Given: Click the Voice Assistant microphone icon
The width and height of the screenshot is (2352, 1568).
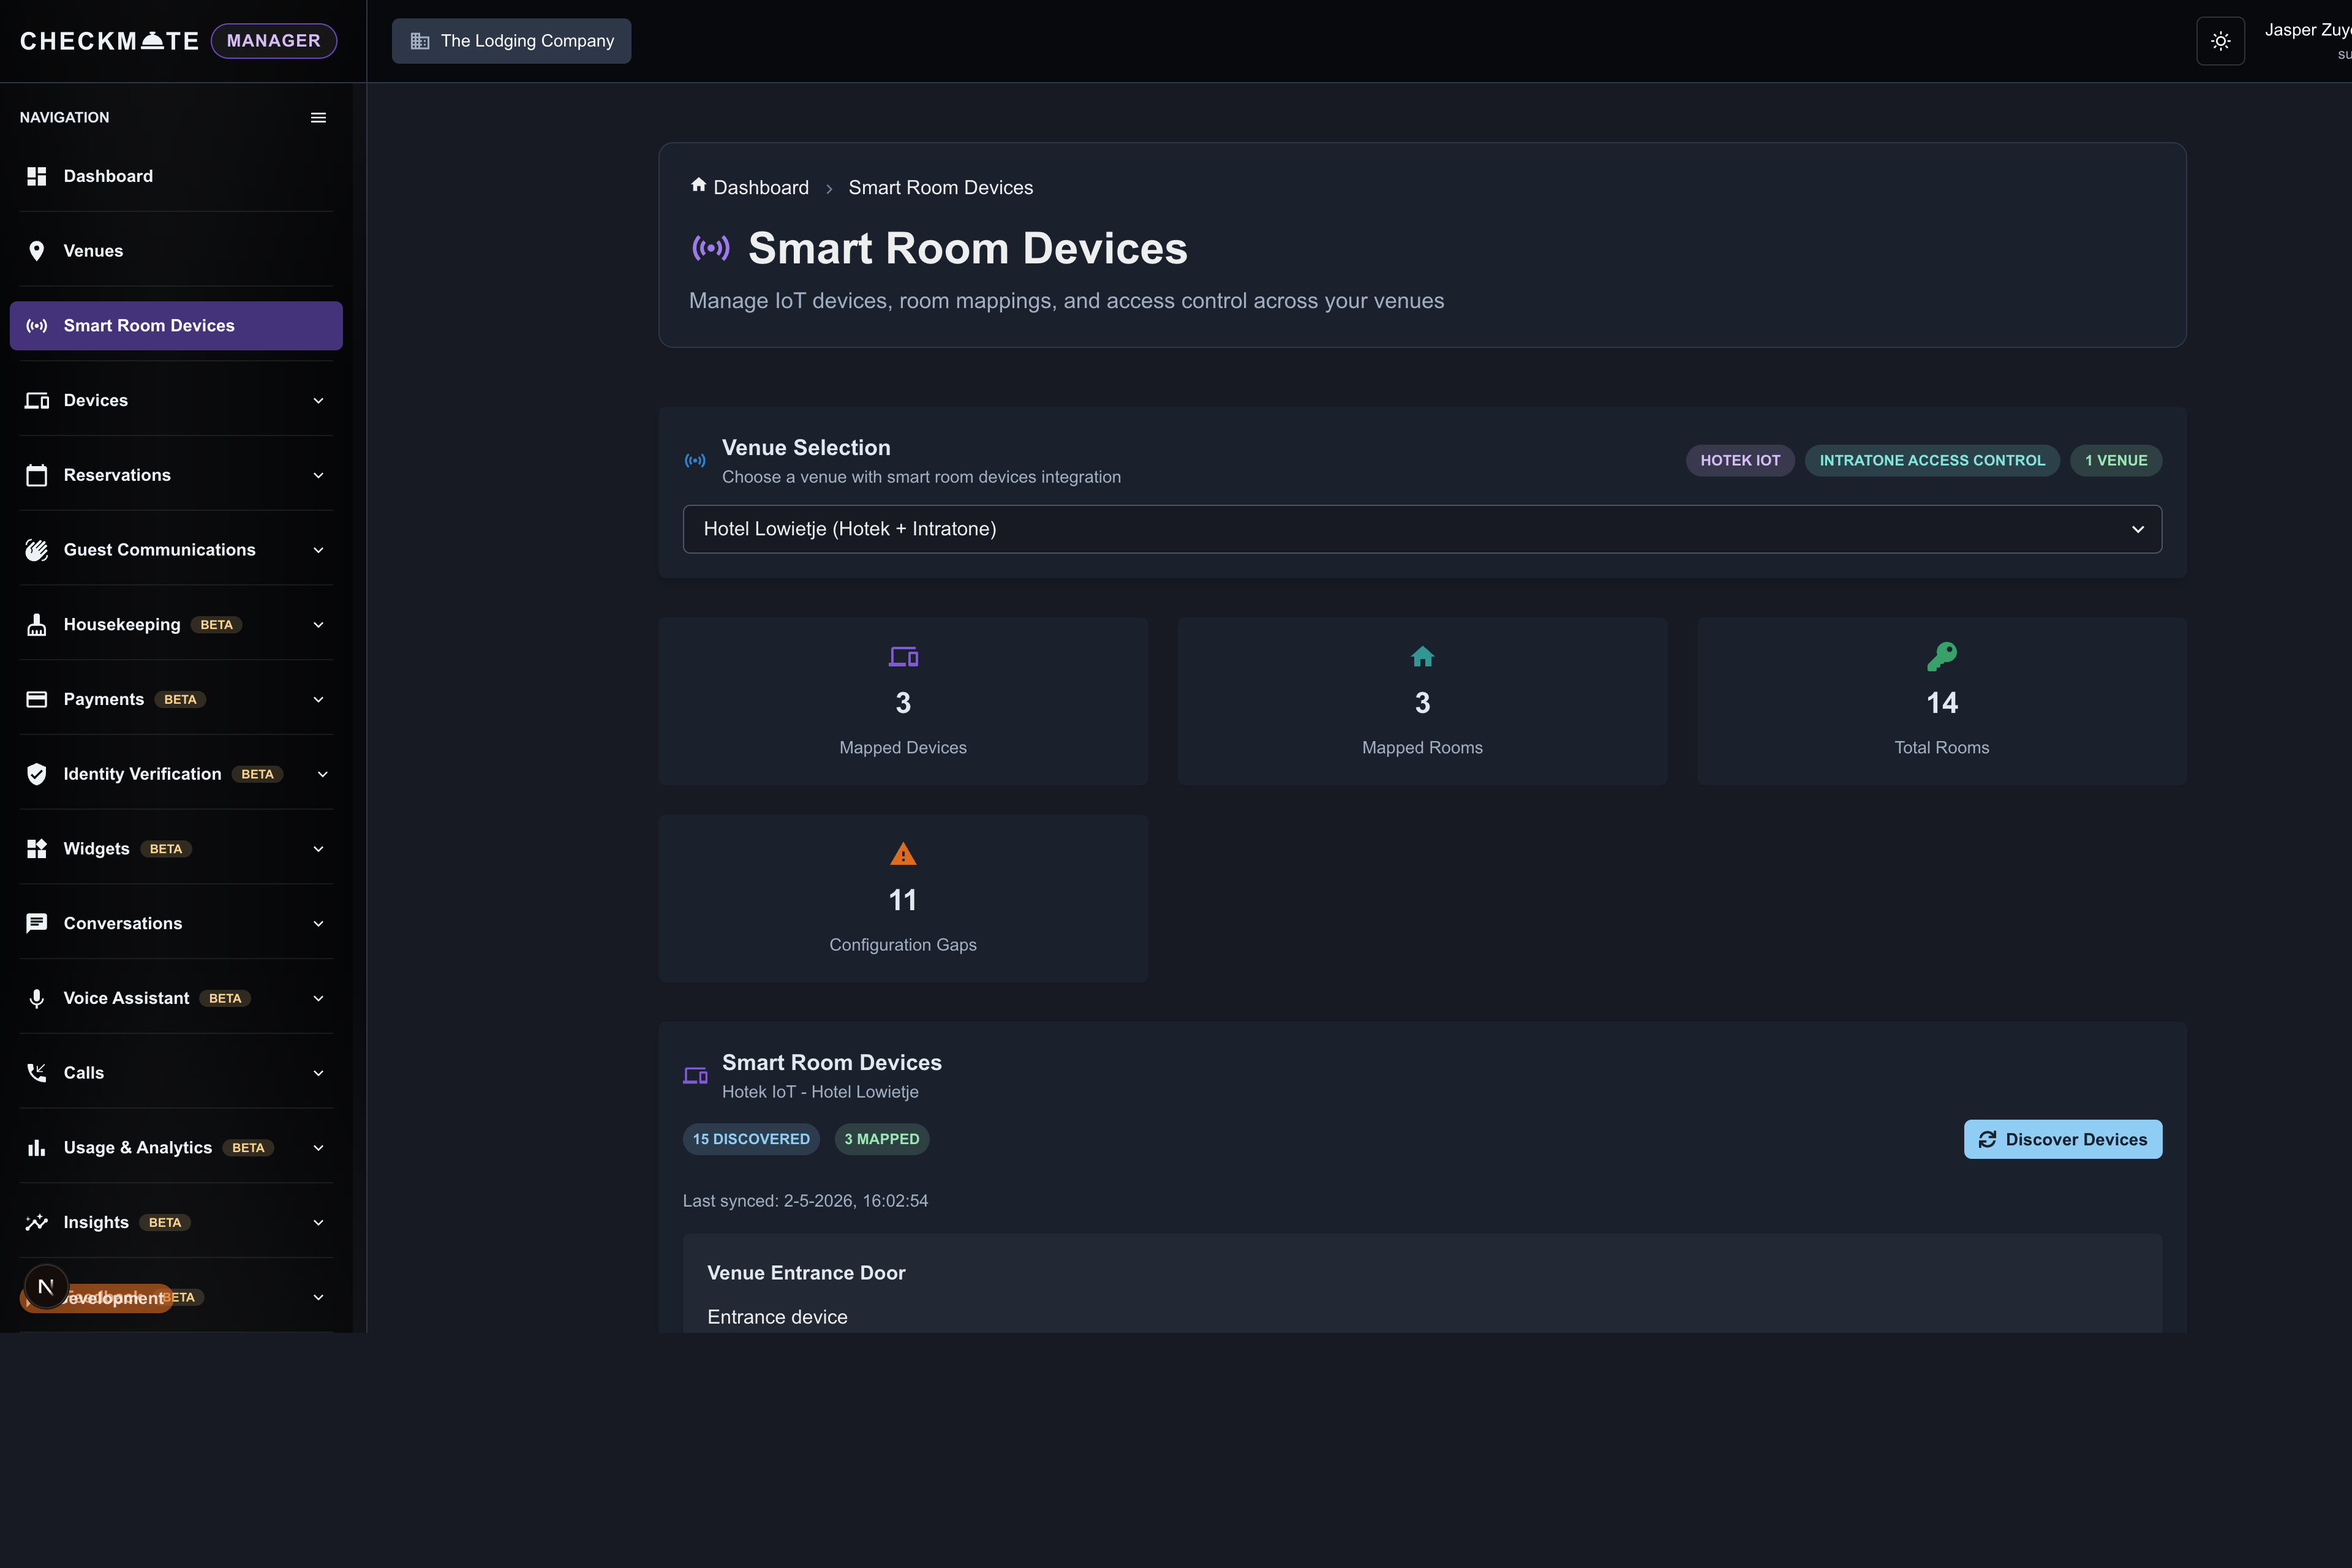Looking at the screenshot, I should (x=37, y=998).
